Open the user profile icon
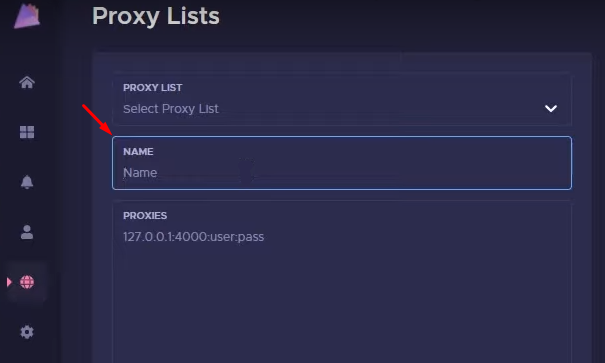Screen dimensions: 605x363 [x=27, y=232]
